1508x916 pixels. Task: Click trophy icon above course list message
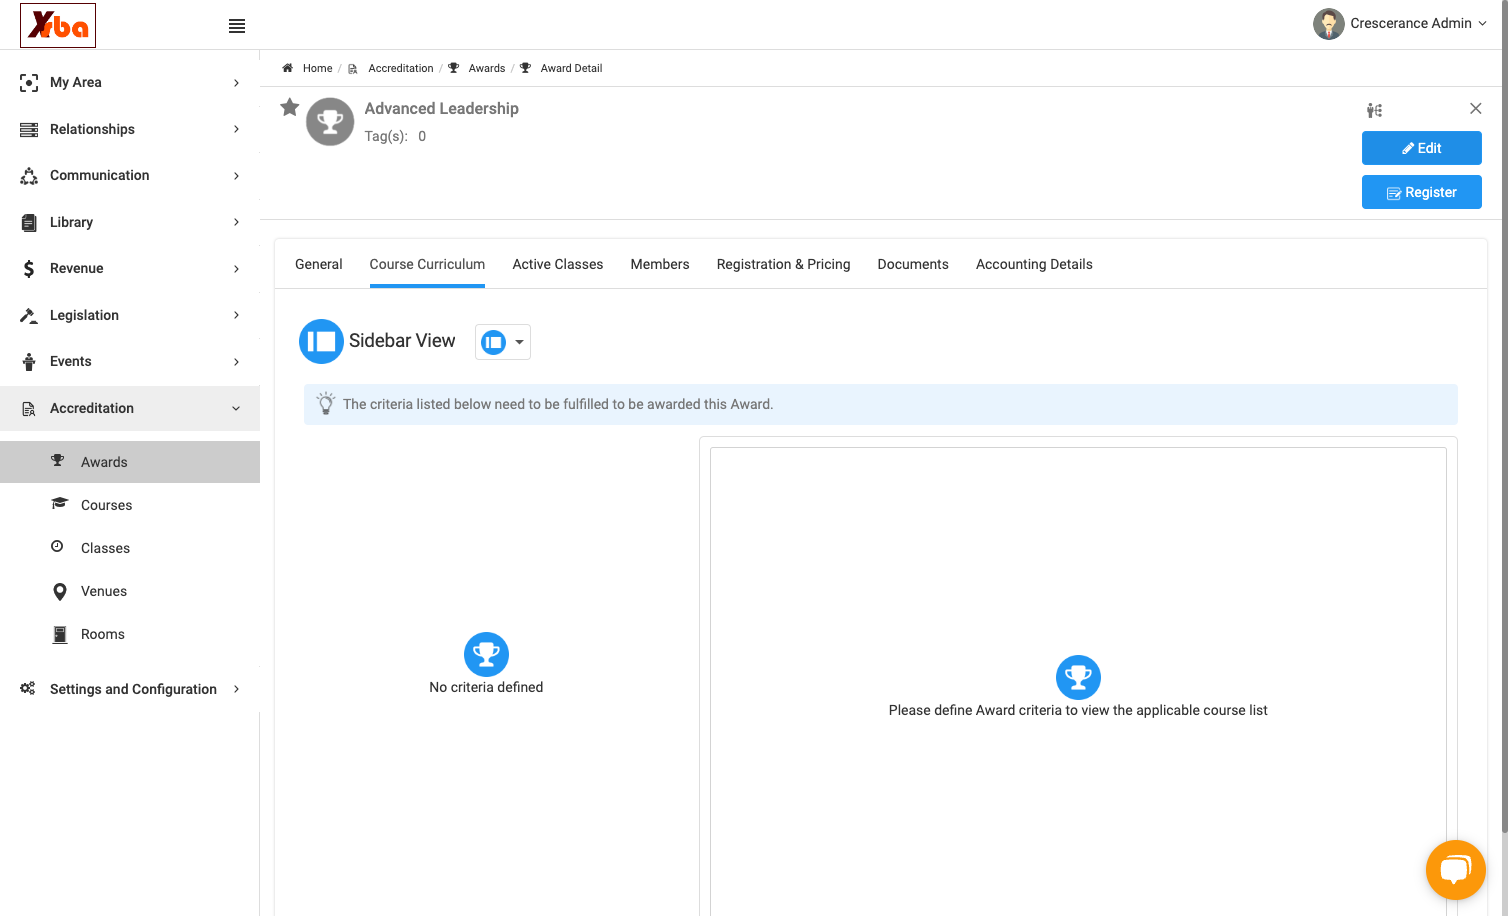[1078, 677]
